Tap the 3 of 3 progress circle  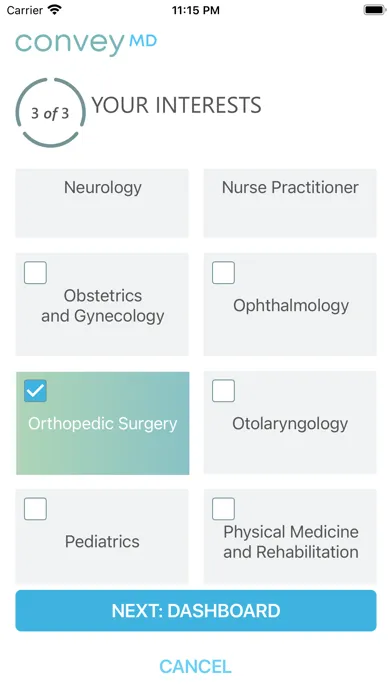tap(50, 113)
